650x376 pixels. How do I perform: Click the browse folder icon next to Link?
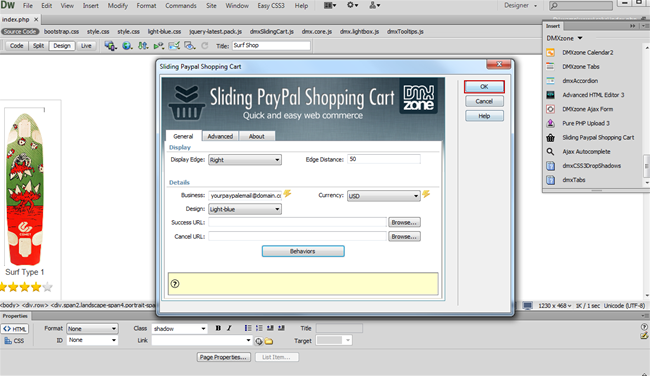point(269,341)
